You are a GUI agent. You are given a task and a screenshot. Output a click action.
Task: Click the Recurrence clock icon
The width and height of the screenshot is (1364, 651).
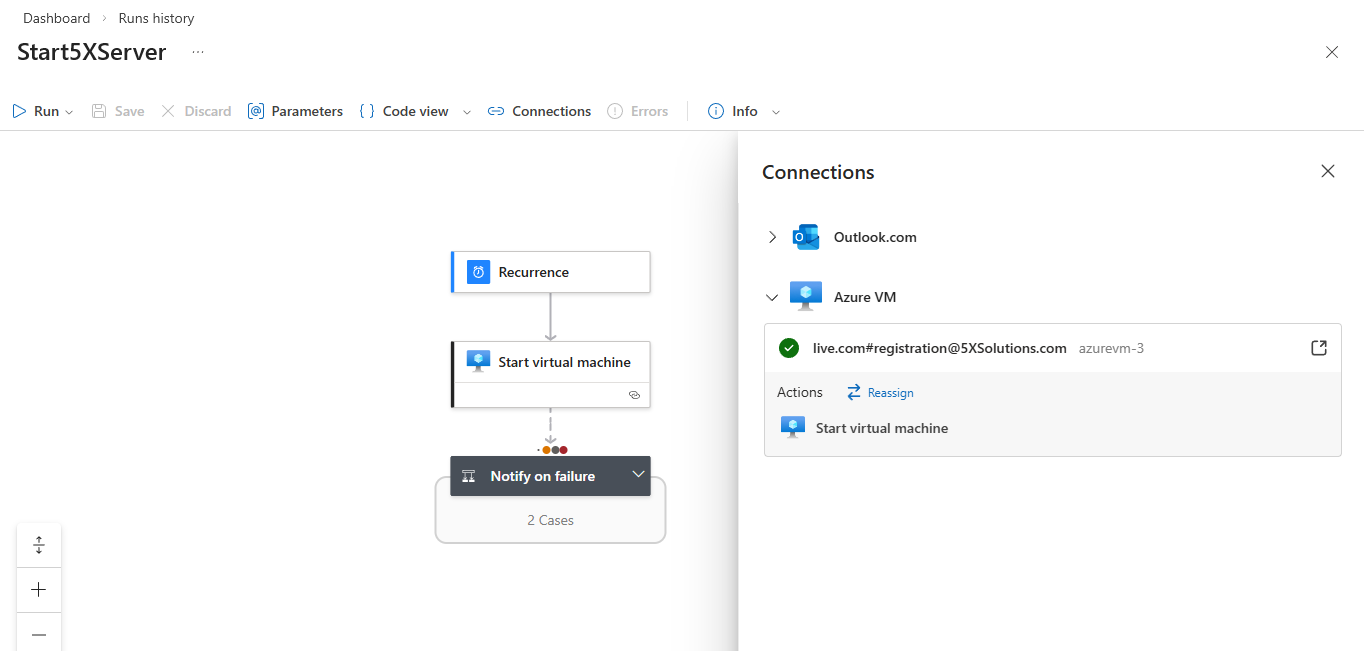tap(479, 272)
